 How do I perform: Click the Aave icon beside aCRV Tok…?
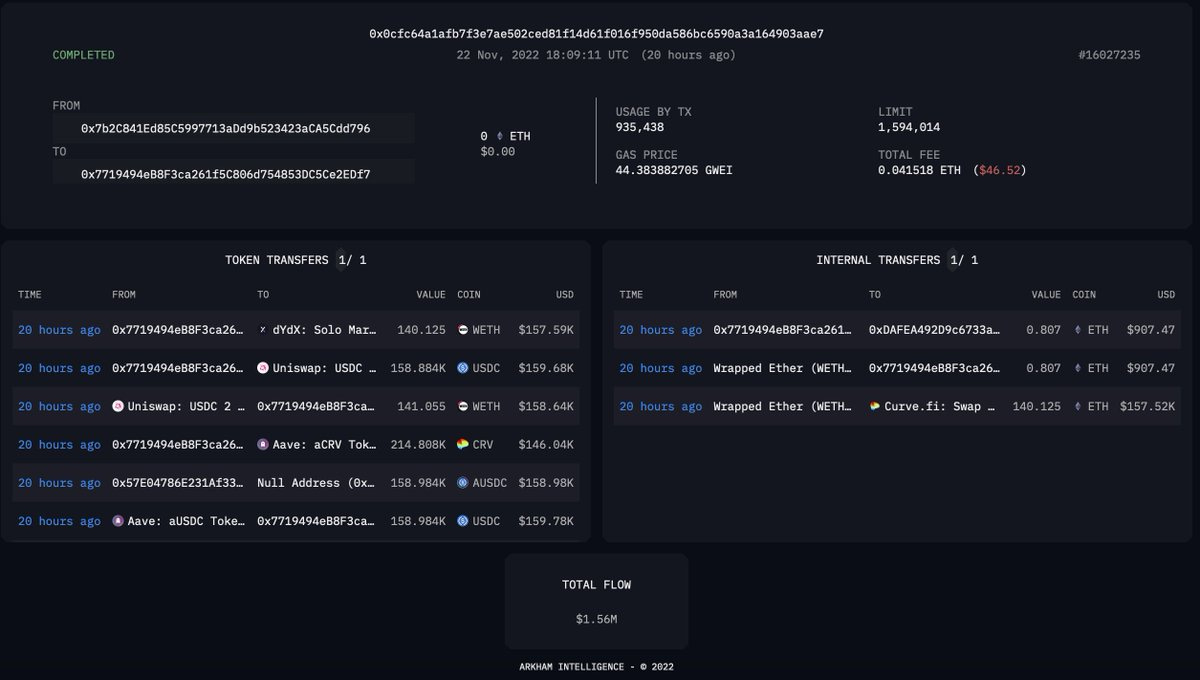click(x=263, y=444)
